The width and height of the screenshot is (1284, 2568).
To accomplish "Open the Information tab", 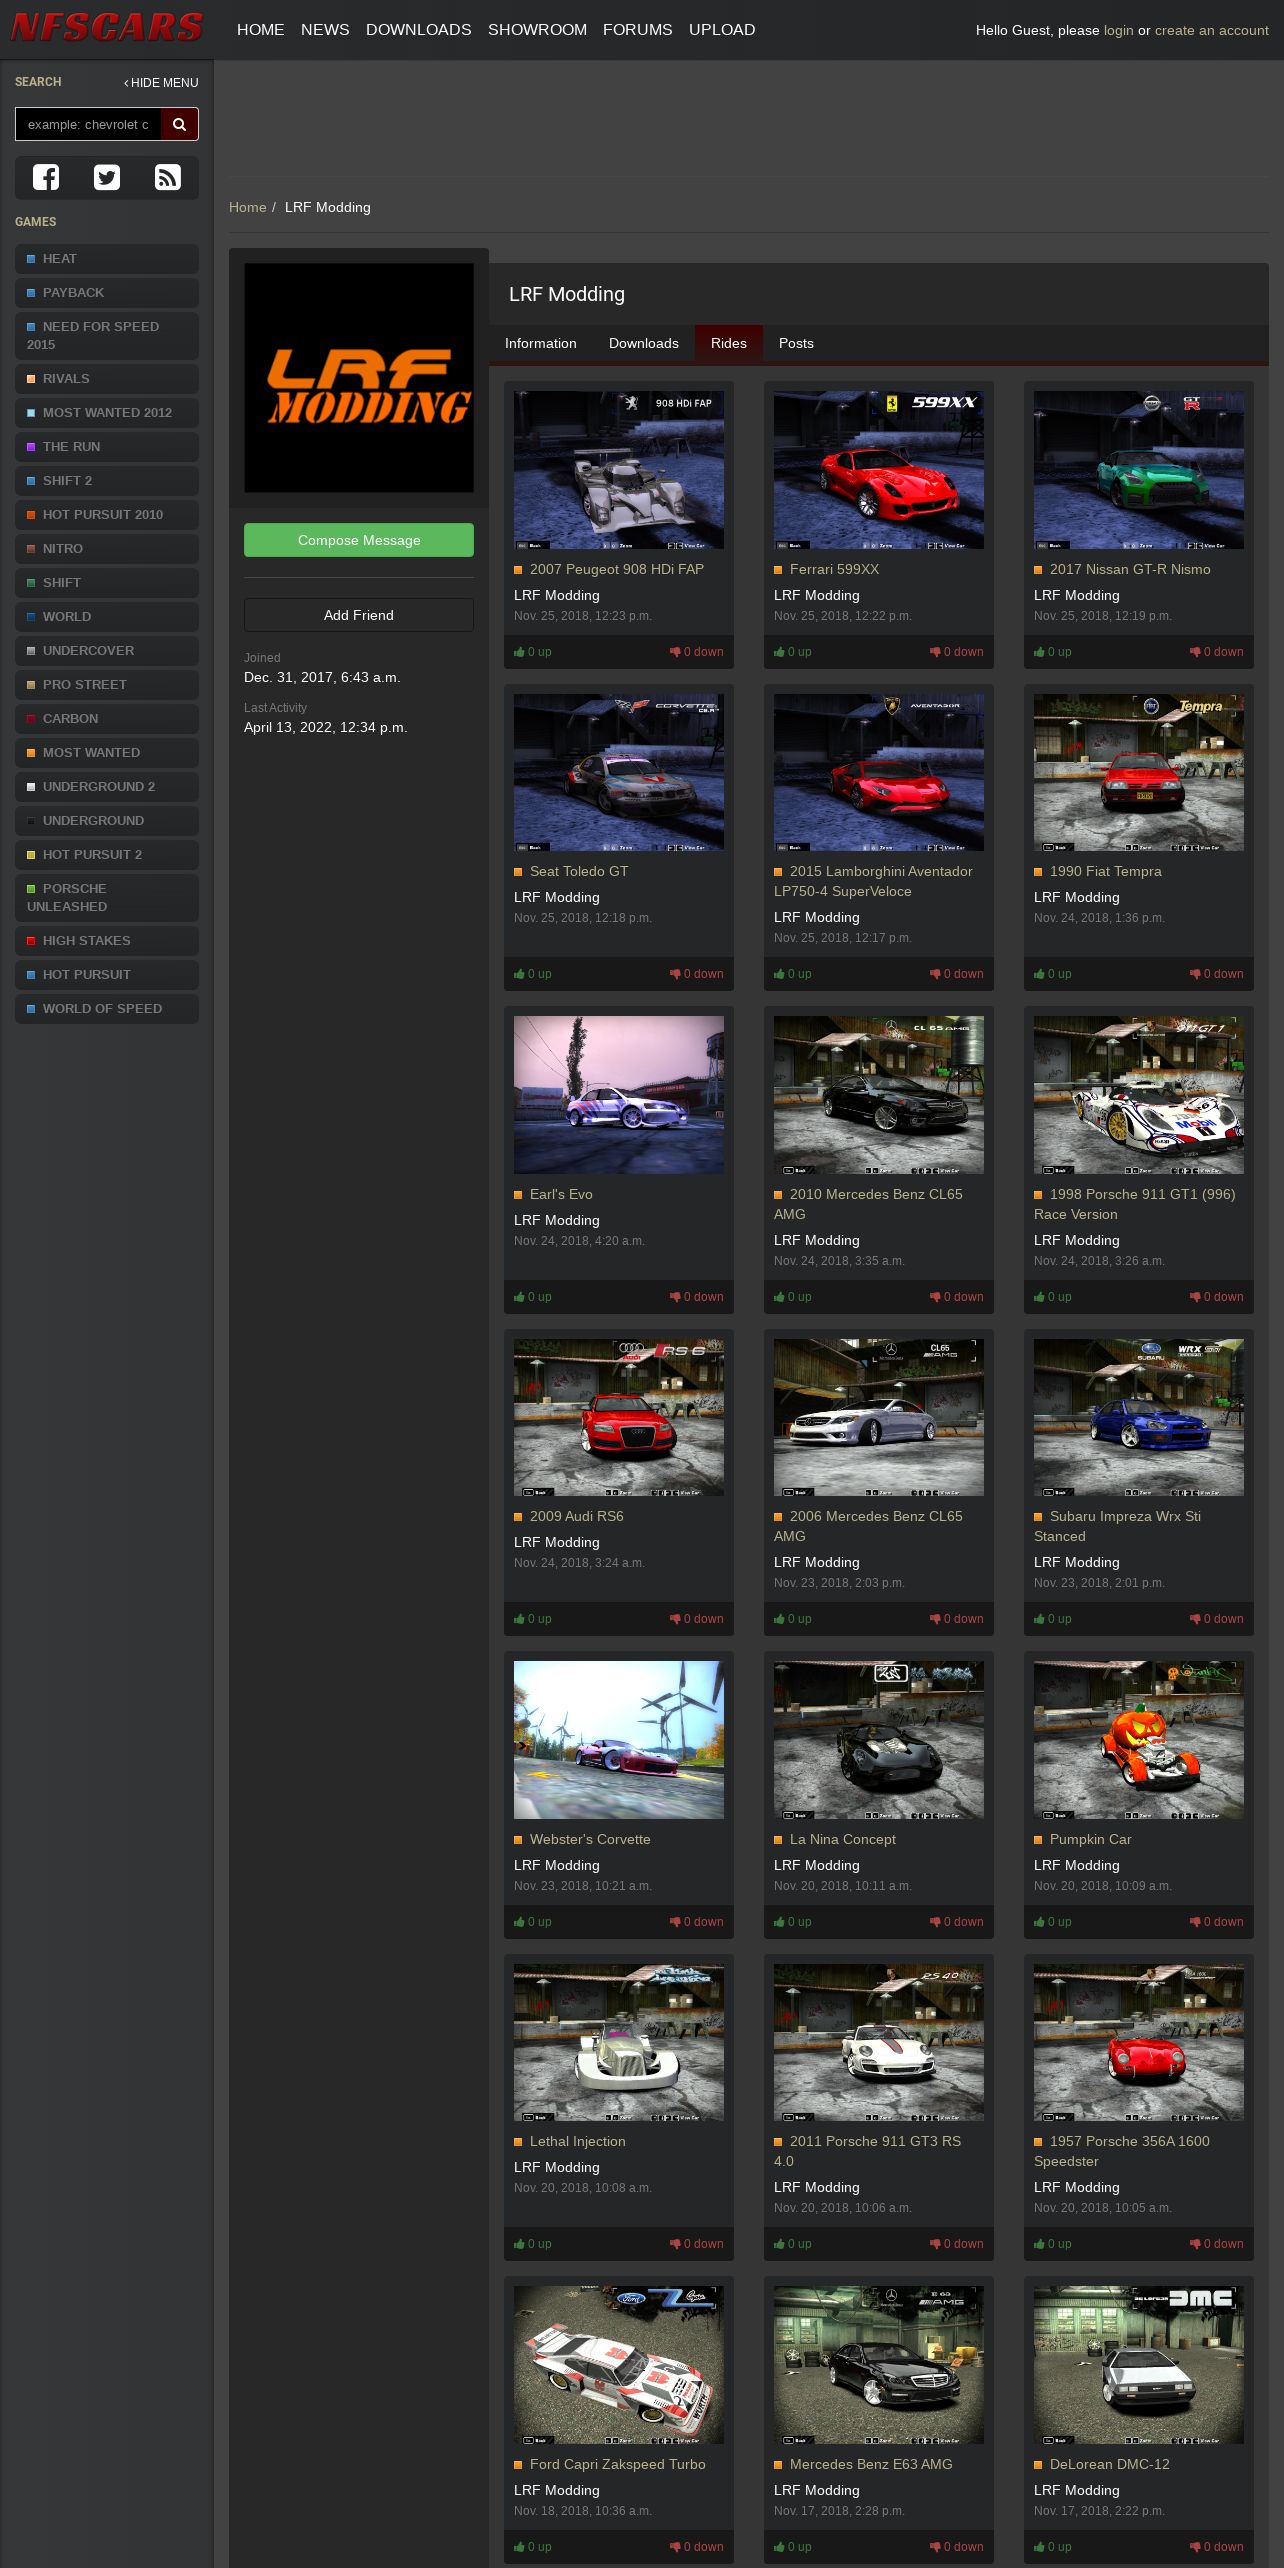I will coord(540,343).
